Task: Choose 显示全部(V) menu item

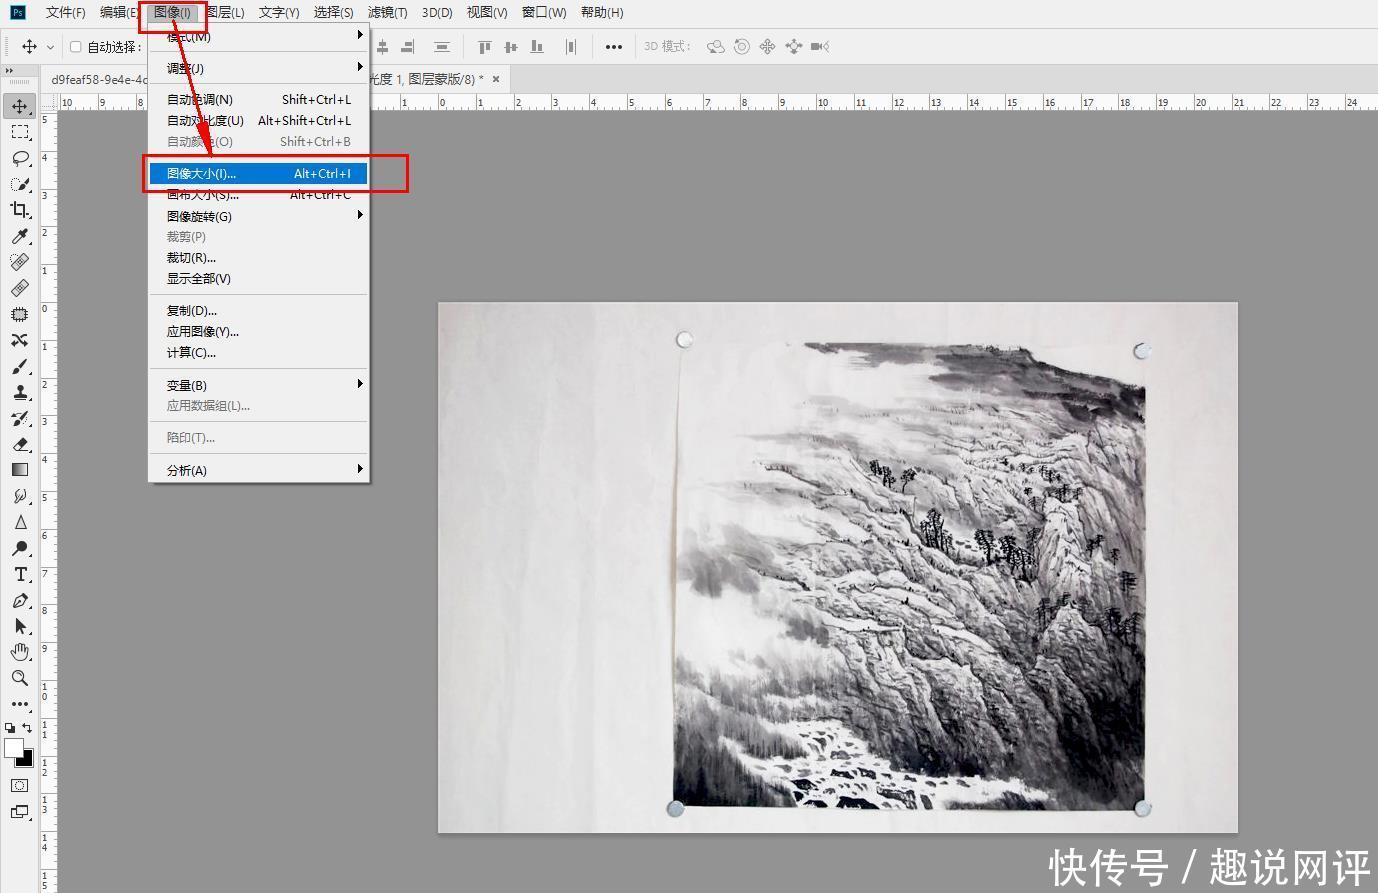Action: pos(258,279)
